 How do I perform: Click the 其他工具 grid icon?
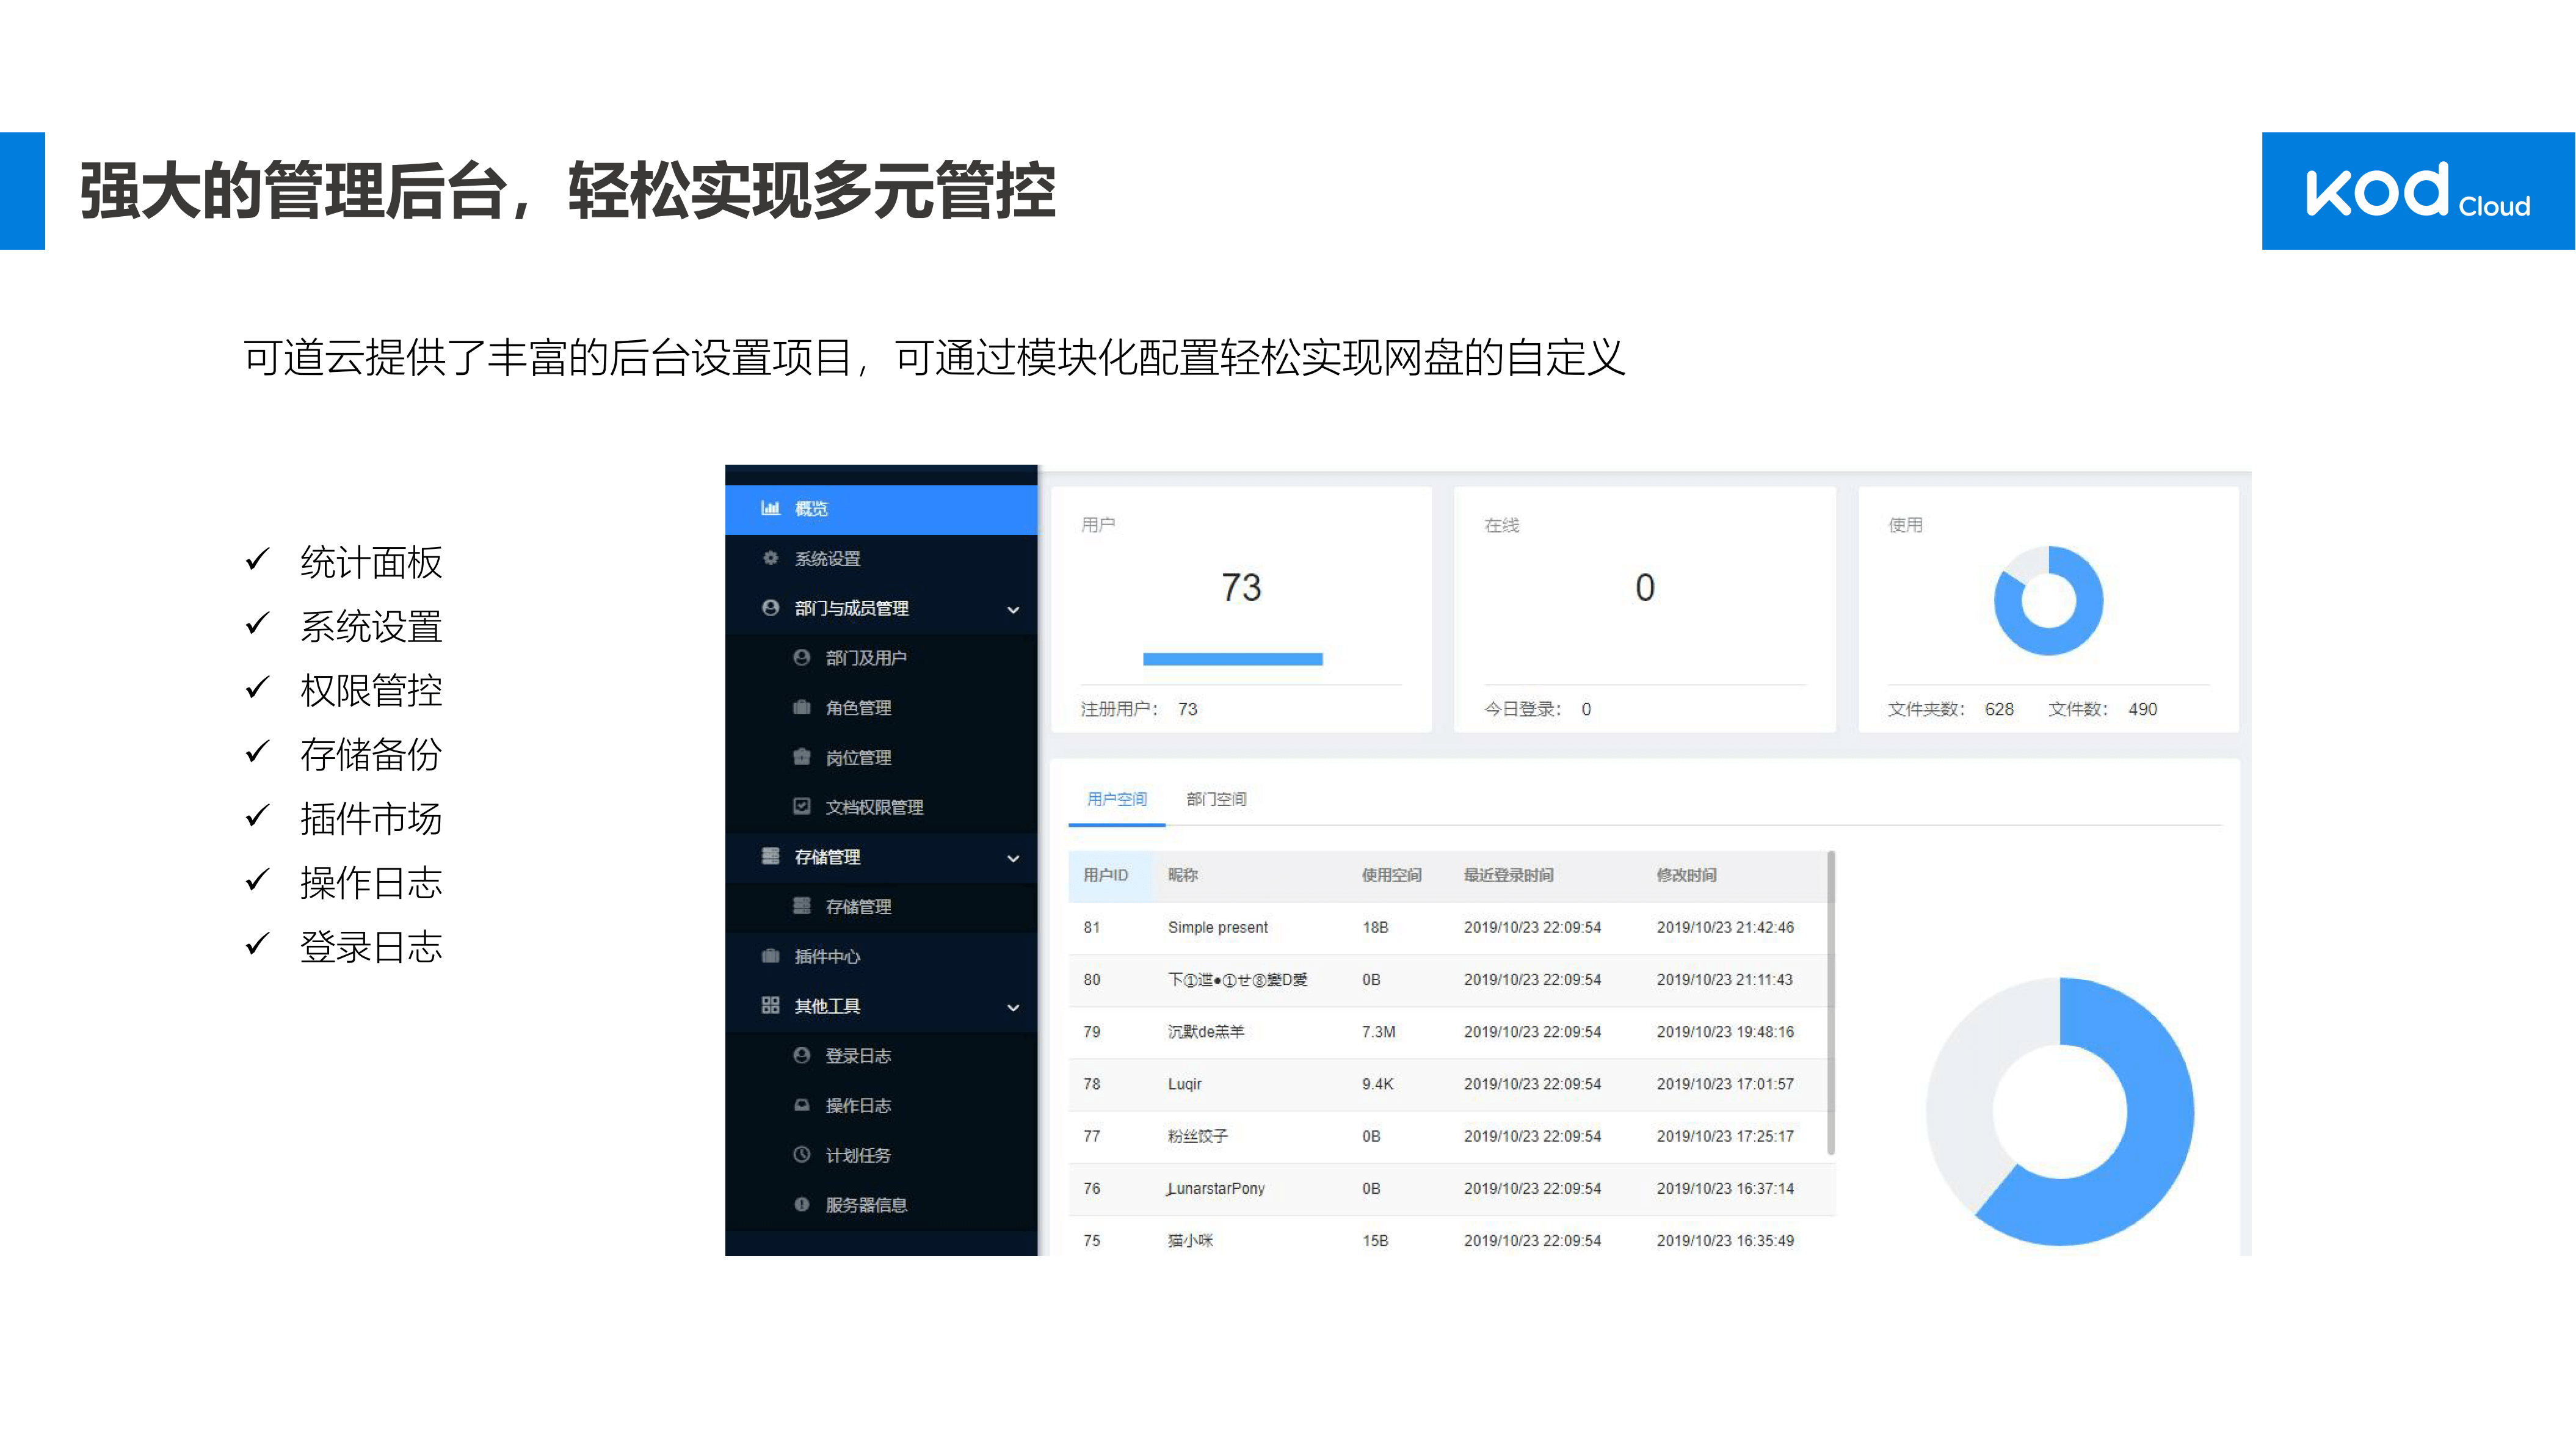[x=770, y=1005]
